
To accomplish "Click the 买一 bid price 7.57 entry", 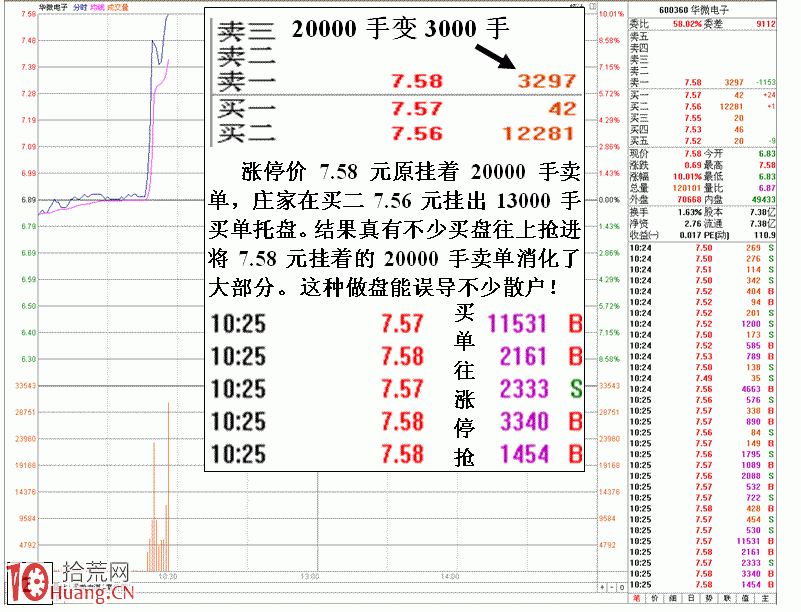I will (693, 95).
